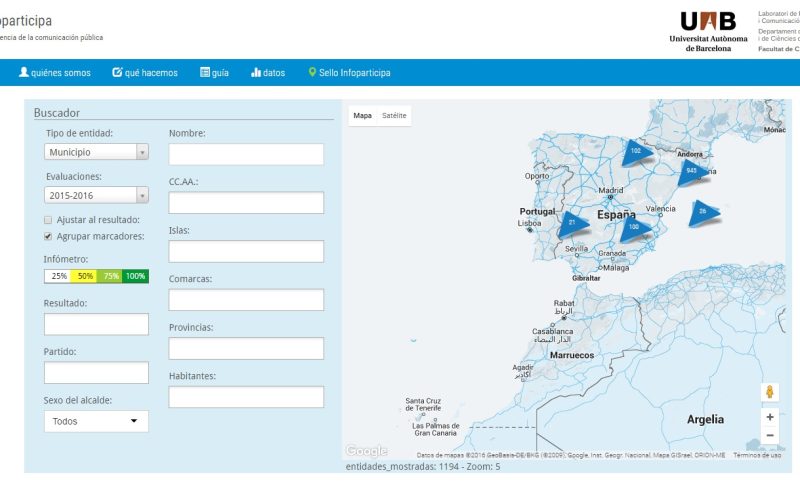Screen dimensions: 800x500
Task: Focus the Provincias input field
Action: [x=246, y=348]
